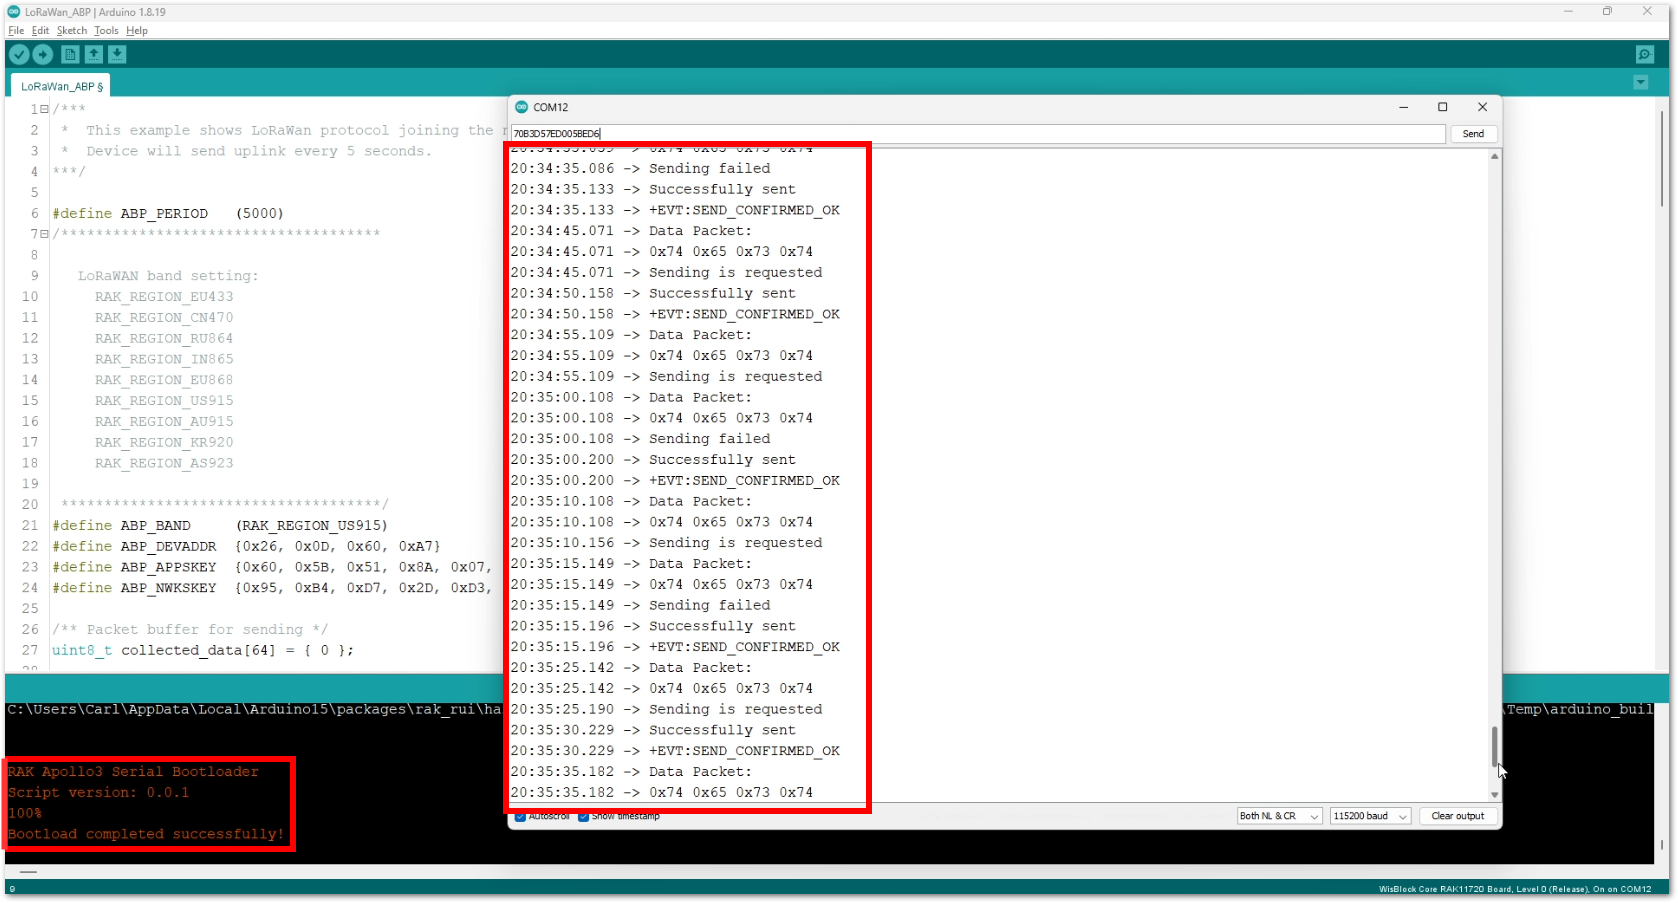Click RAK_REGION_US915 on line 15
The width and height of the screenshot is (1678, 903).
(x=164, y=401)
